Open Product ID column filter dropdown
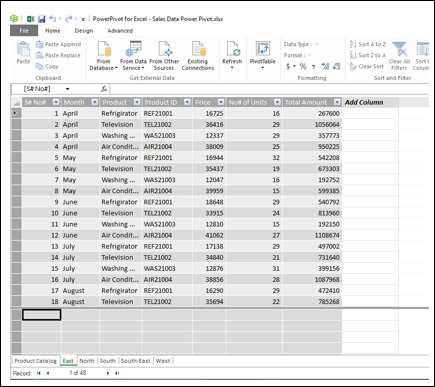Screen dimensions: 435x387 coord(187,102)
